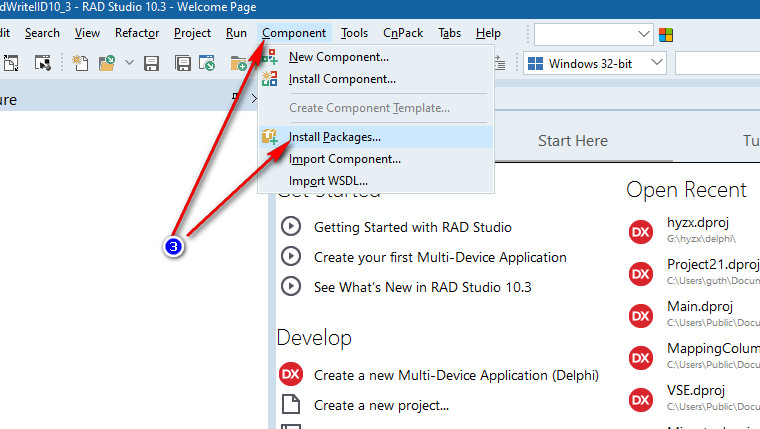Open recent project hyzx.dproj

coord(698,222)
